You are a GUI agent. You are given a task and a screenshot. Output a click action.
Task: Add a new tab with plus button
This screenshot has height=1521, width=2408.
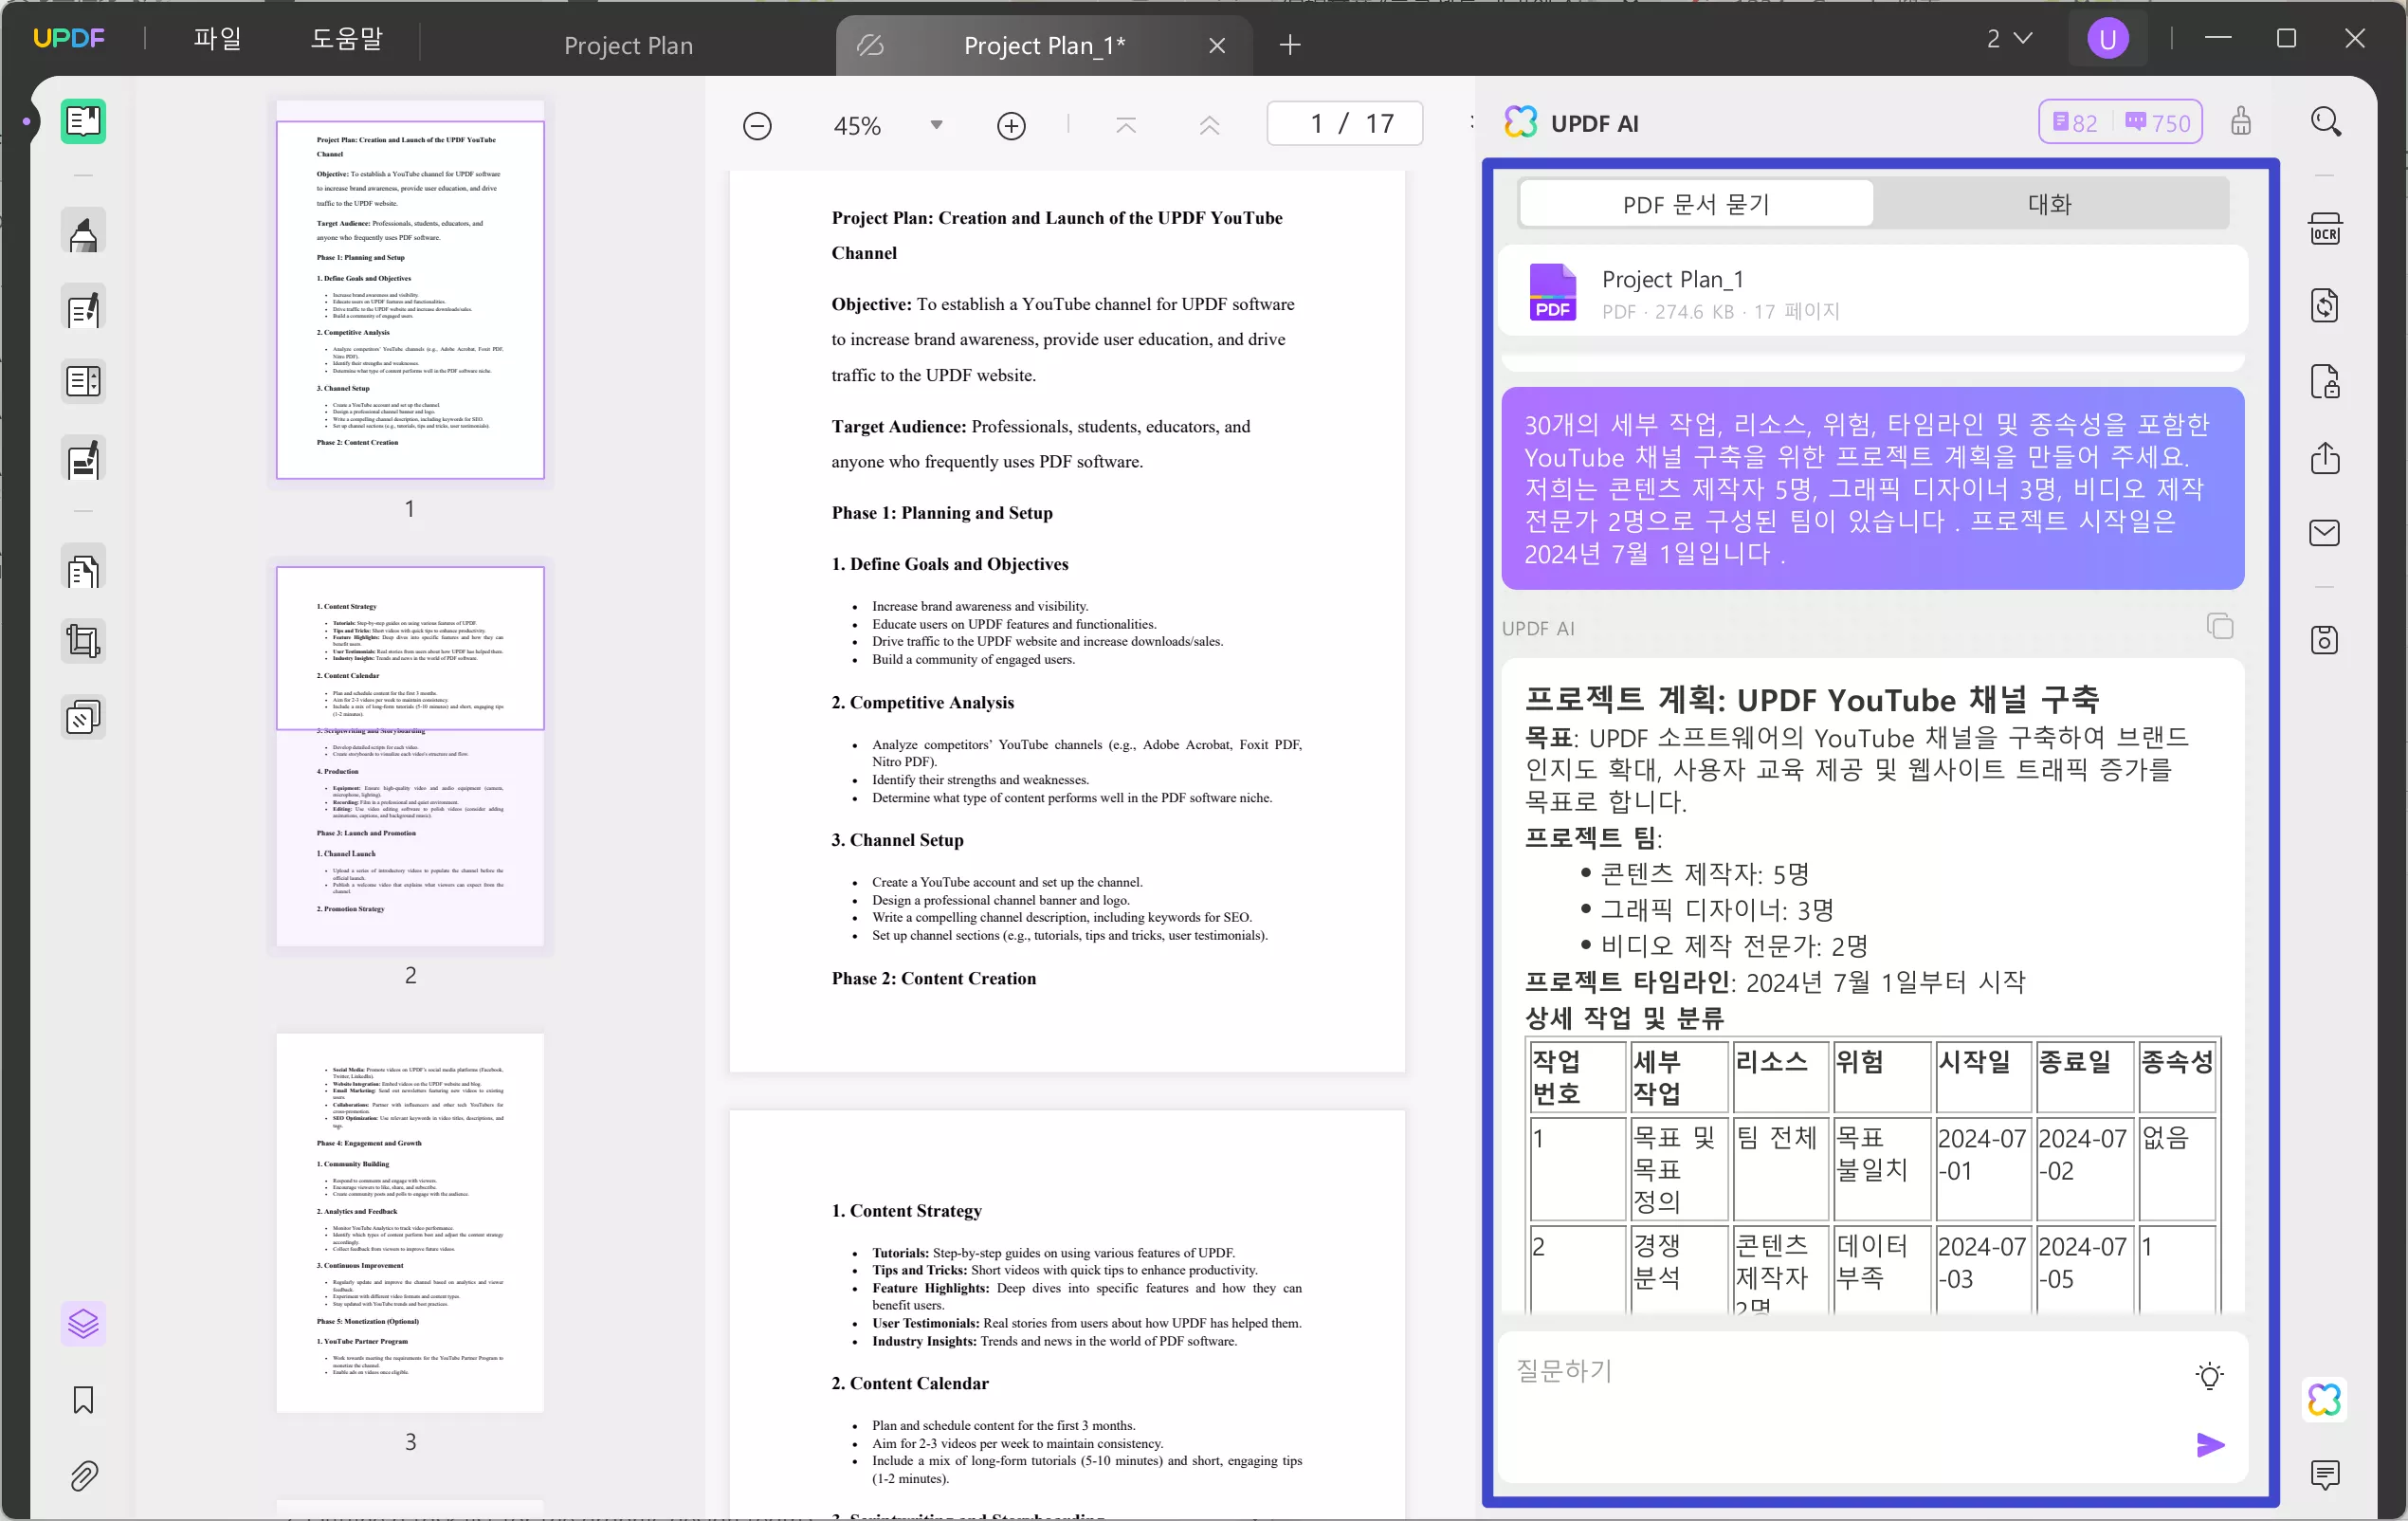point(1290,45)
